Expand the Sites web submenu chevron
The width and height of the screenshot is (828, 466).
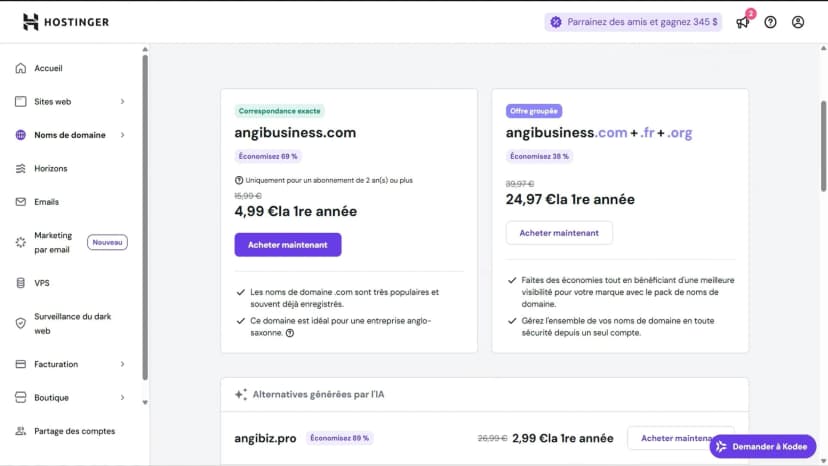pyautogui.click(x=122, y=101)
